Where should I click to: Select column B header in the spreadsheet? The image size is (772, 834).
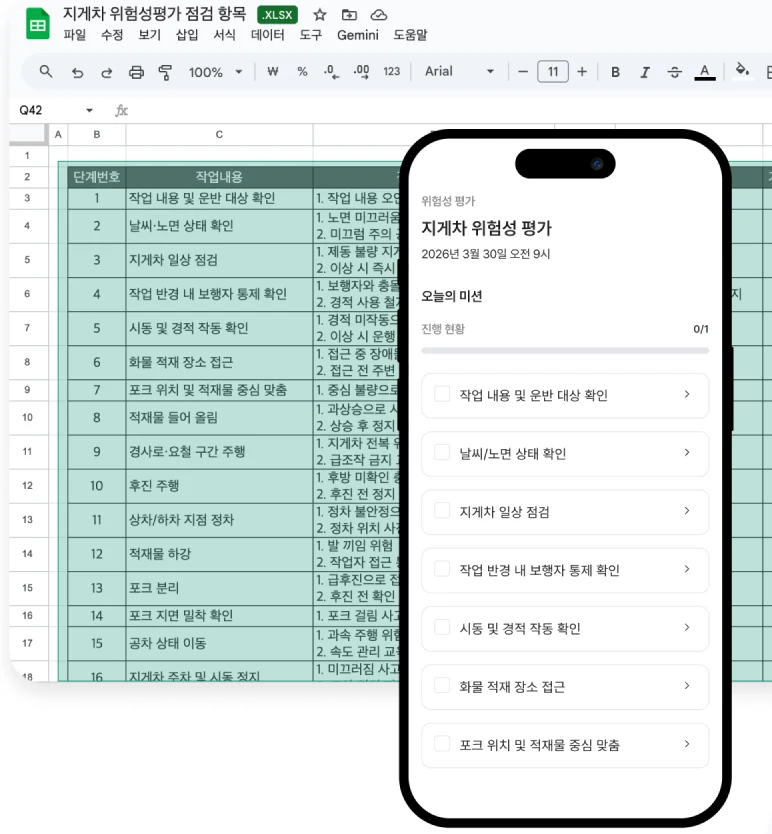pyautogui.click(x=97, y=135)
